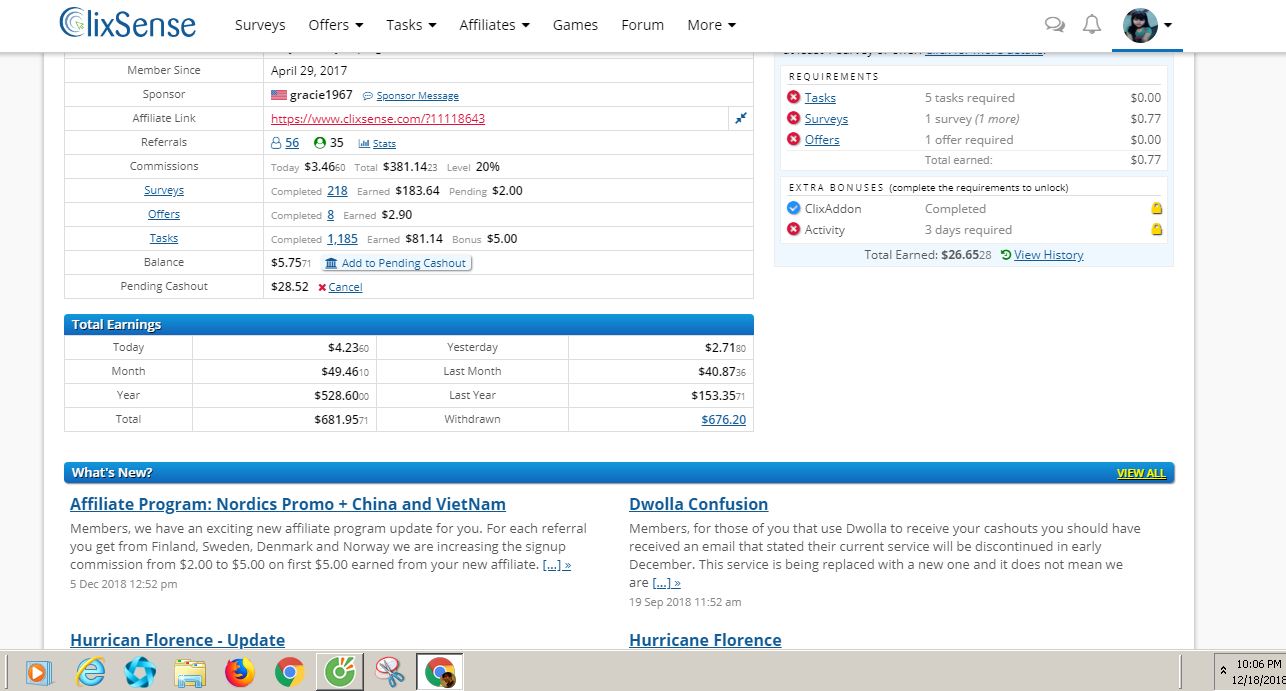This screenshot has height=691, width=1286.
Task: Open Hurricane Florence article
Action: (x=705, y=640)
